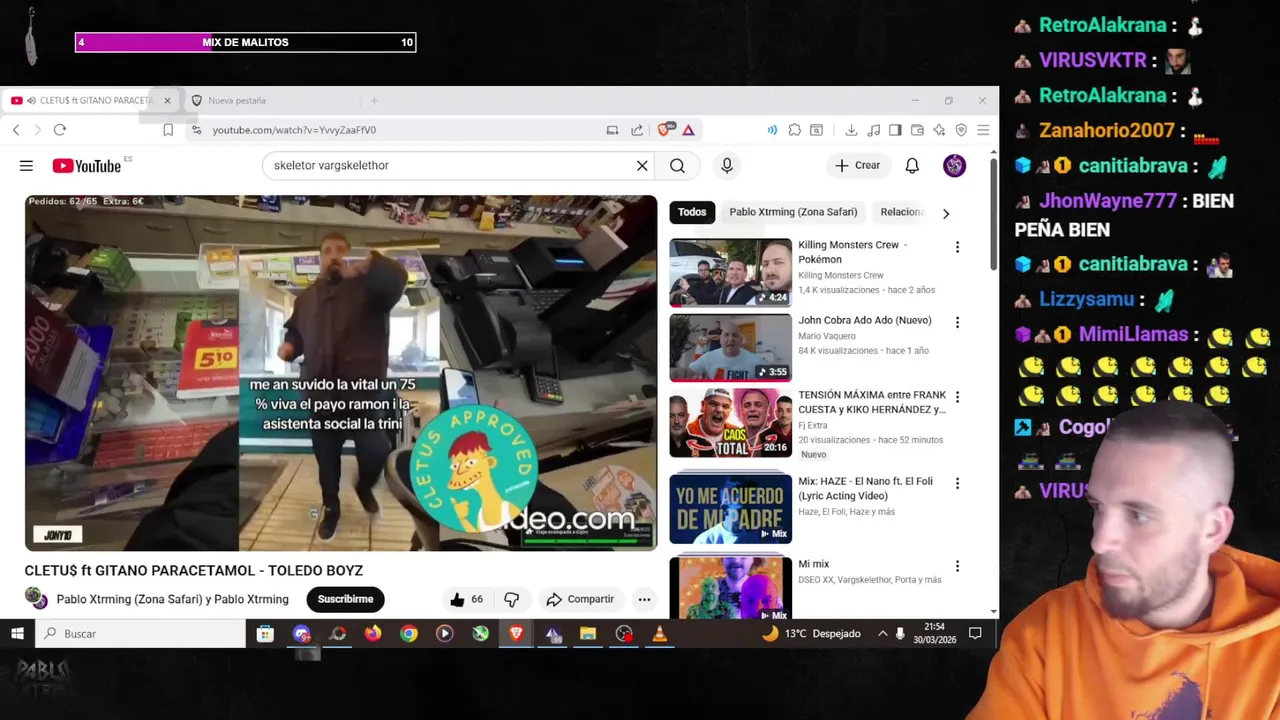Toggle the browser sidebar panel

coord(895,130)
